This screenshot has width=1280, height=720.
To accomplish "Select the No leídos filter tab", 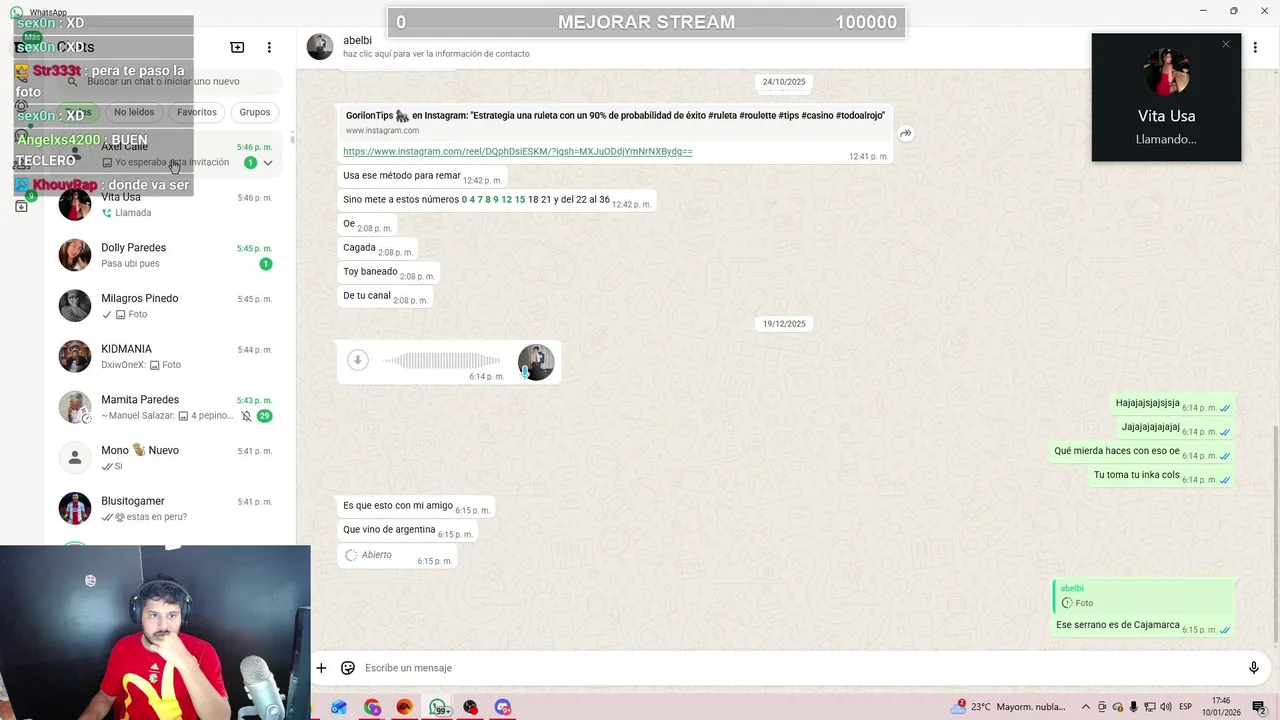I will pos(134,112).
